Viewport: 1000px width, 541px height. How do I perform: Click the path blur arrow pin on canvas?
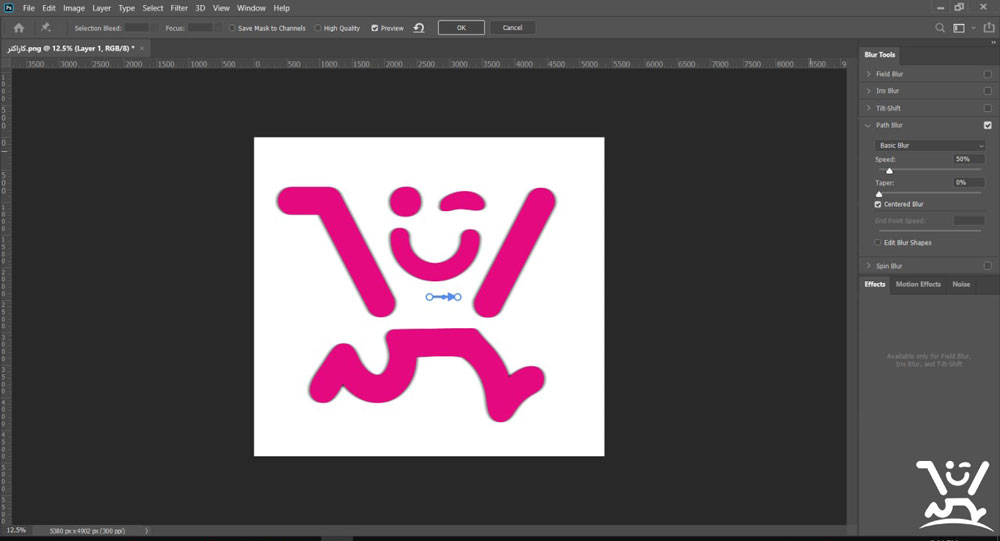pos(444,297)
